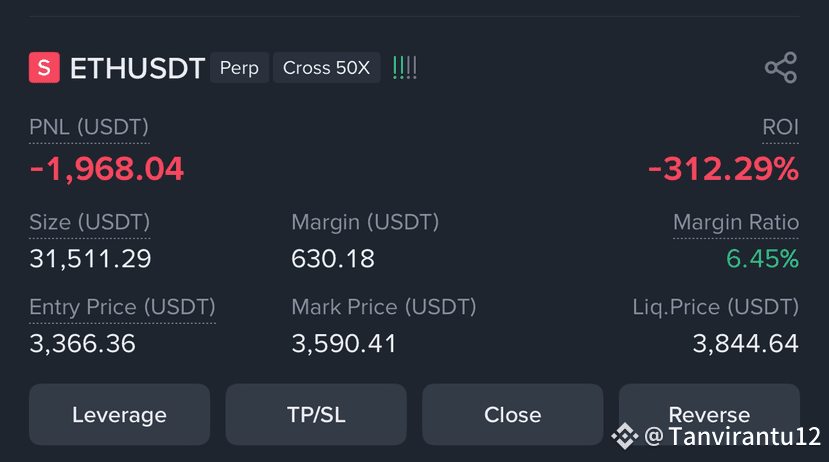This screenshot has width=829, height=462.
Task: Tap the Margin (USDT) value 630.18
Action: (x=333, y=258)
